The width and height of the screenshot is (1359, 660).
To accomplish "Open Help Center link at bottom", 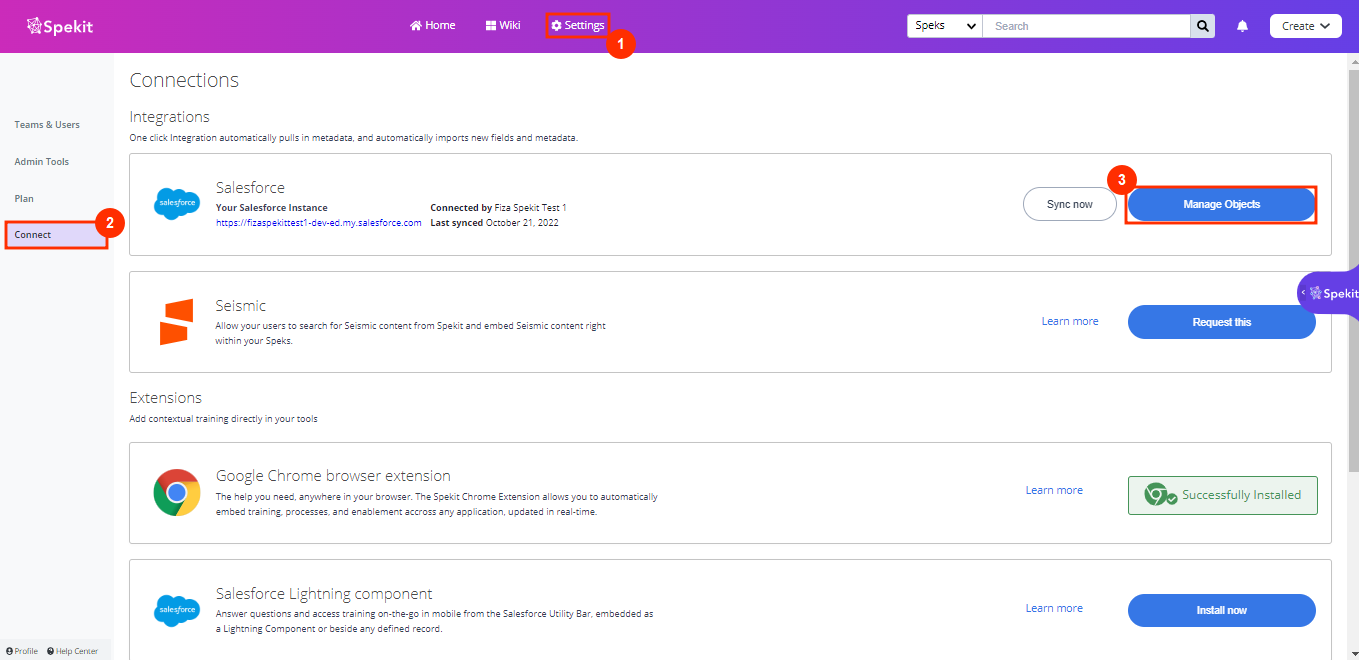I will (73, 651).
